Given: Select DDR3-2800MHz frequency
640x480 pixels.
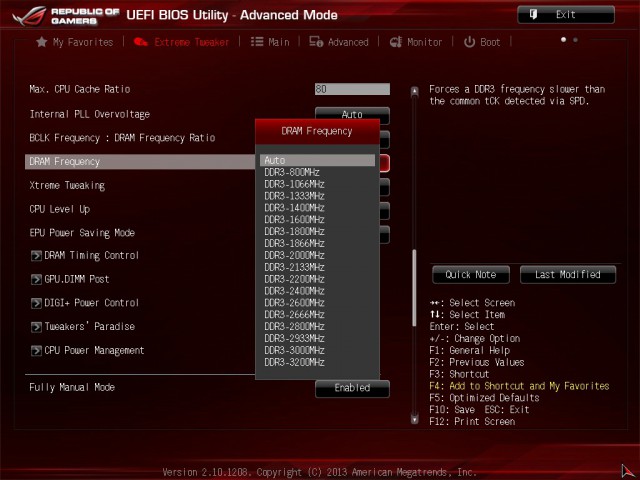Looking at the screenshot, I should [x=317, y=327].
